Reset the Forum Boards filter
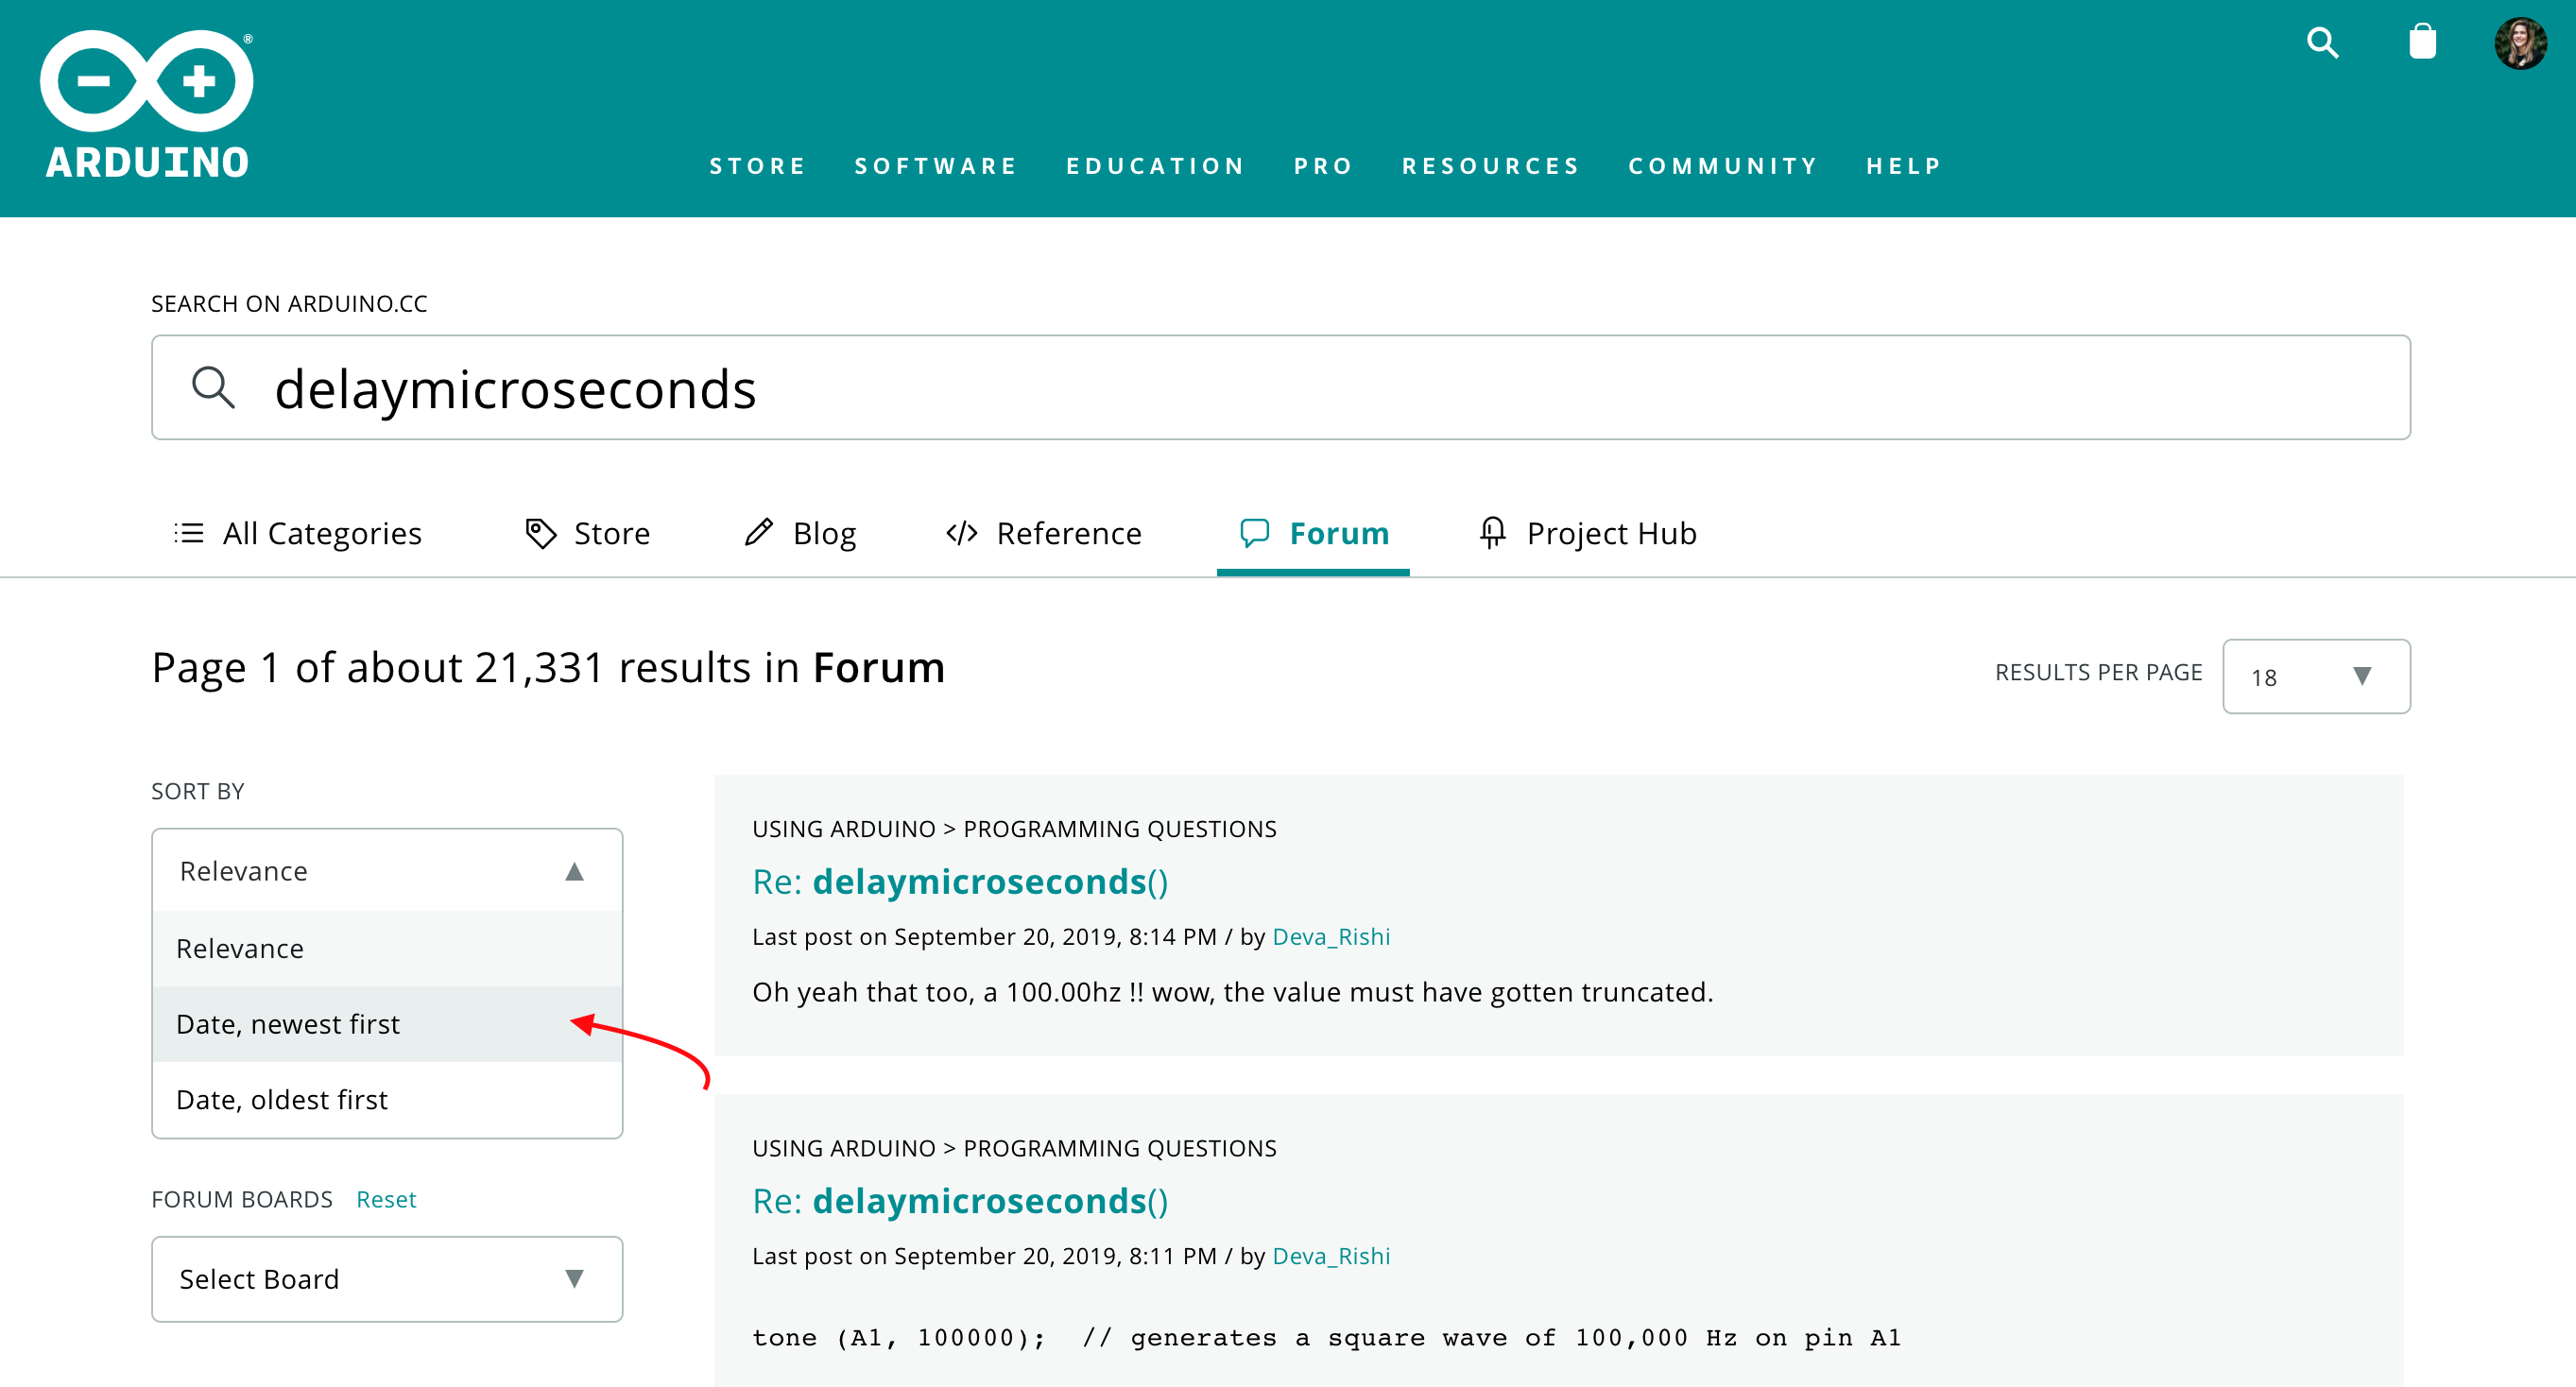This screenshot has height=1387, width=2576. tap(386, 1199)
